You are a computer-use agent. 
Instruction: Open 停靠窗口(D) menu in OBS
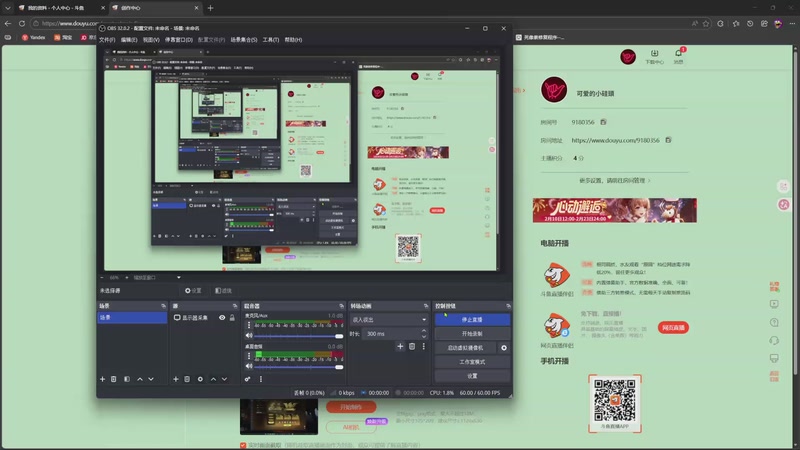pos(179,40)
